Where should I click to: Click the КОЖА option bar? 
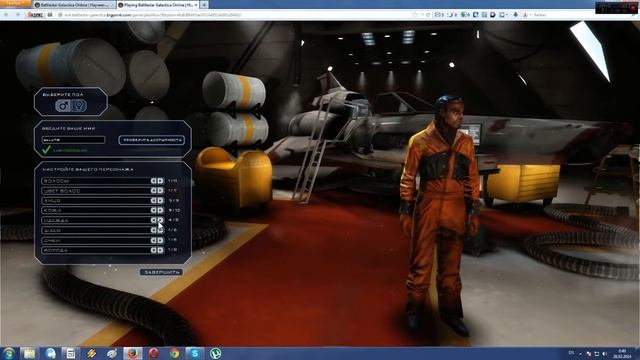click(103, 210)
